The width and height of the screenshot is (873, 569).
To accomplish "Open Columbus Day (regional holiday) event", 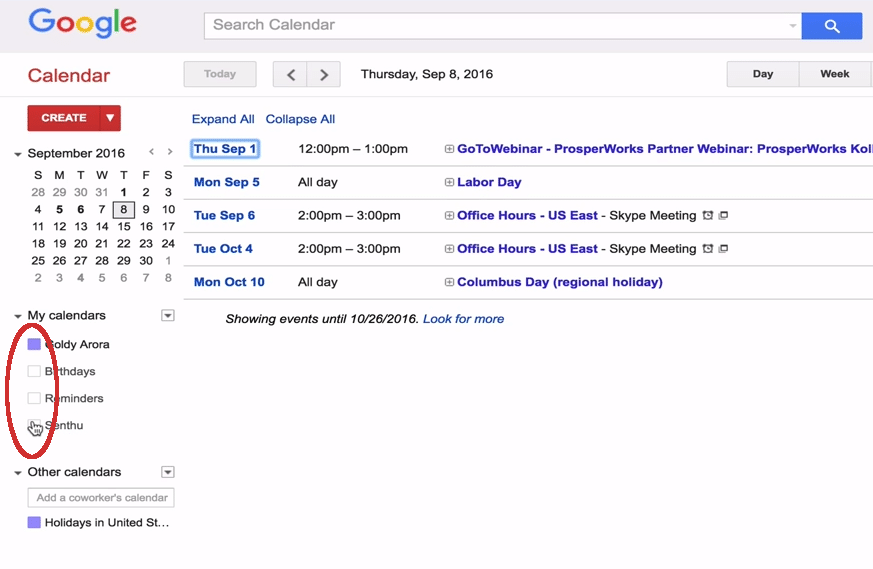I will [560, 282].
